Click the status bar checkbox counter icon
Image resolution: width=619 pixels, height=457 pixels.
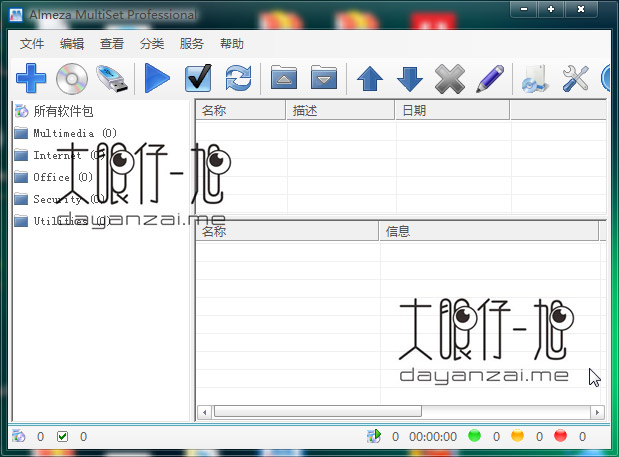click(x=63, y=436)
